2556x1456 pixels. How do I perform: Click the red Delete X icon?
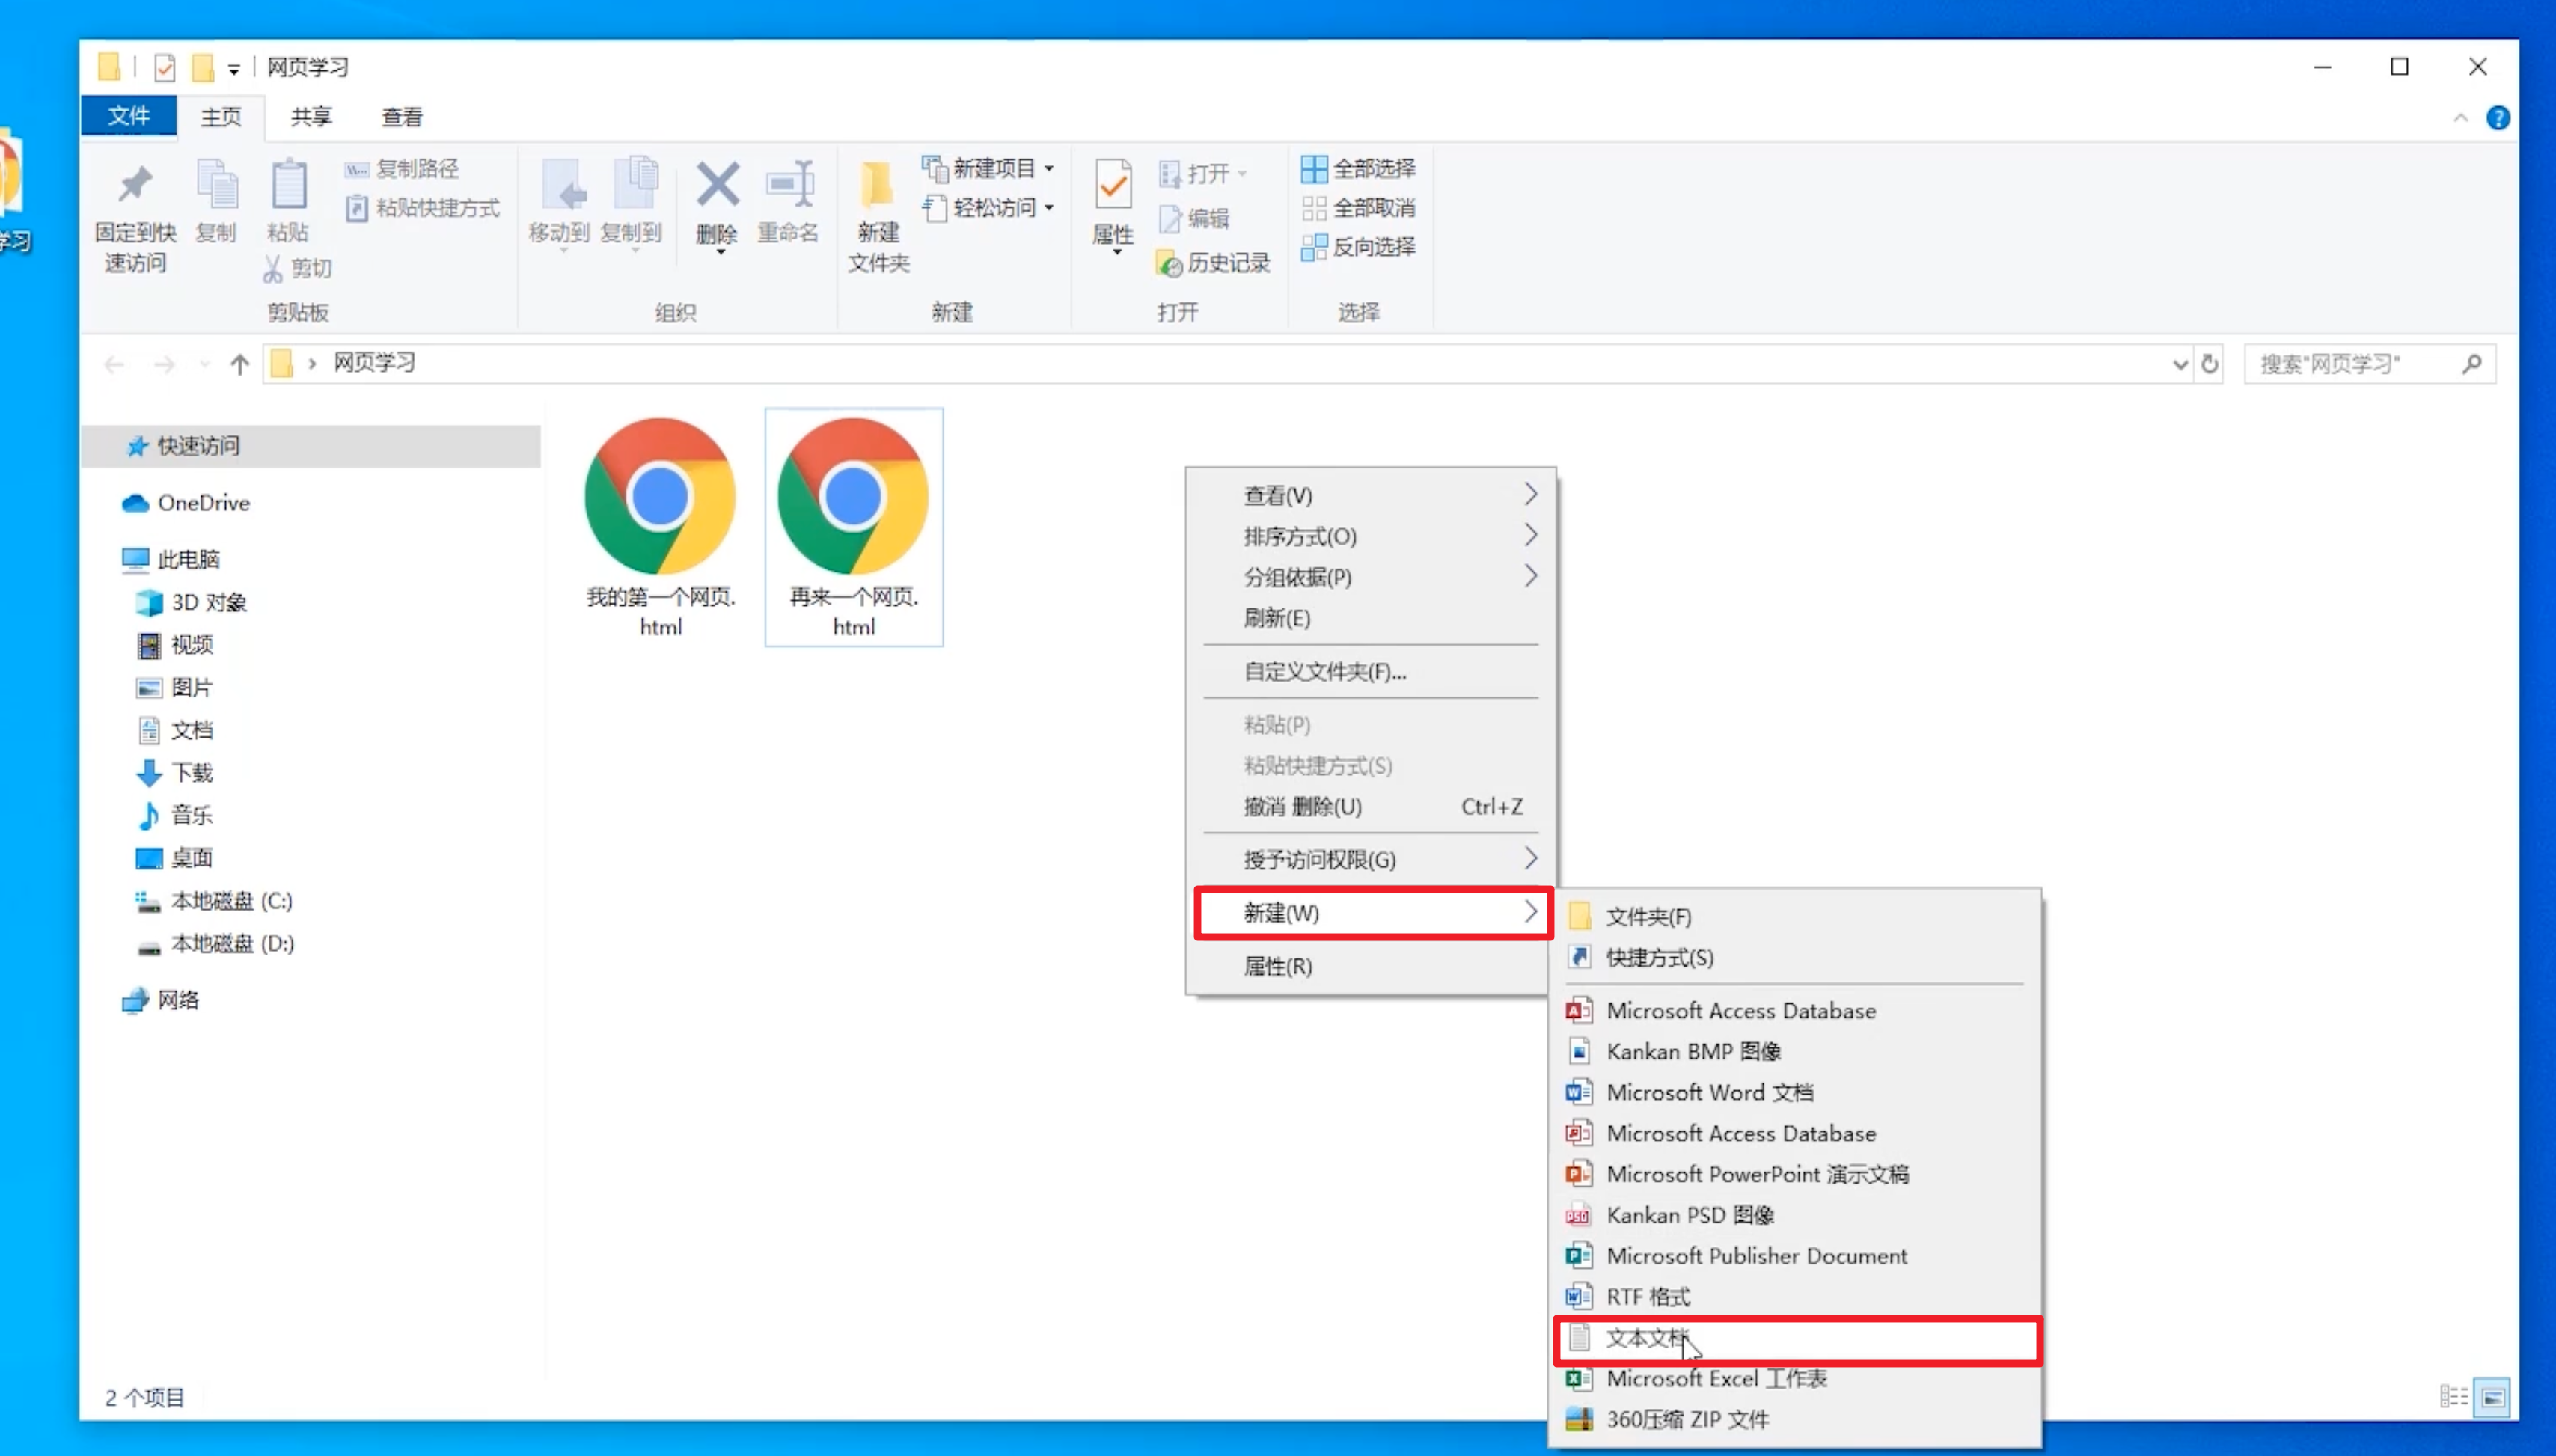point(717,184)
